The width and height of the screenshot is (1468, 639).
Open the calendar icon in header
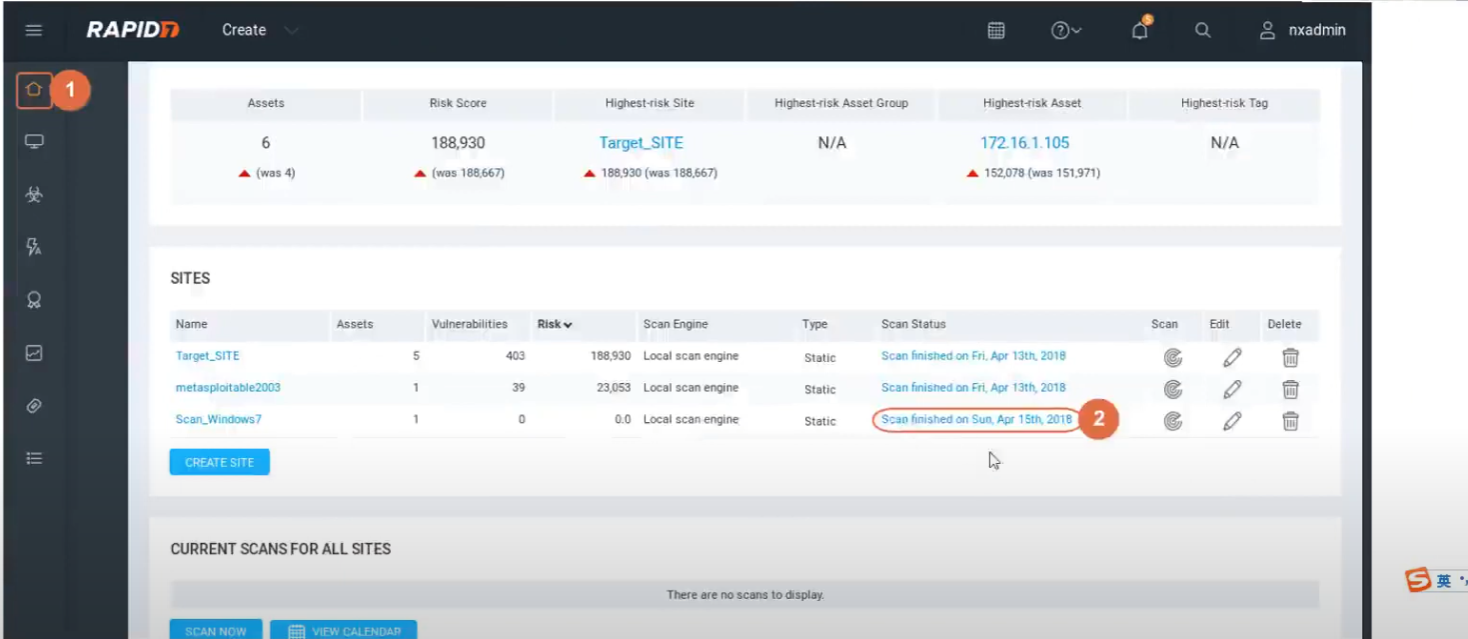996,31
